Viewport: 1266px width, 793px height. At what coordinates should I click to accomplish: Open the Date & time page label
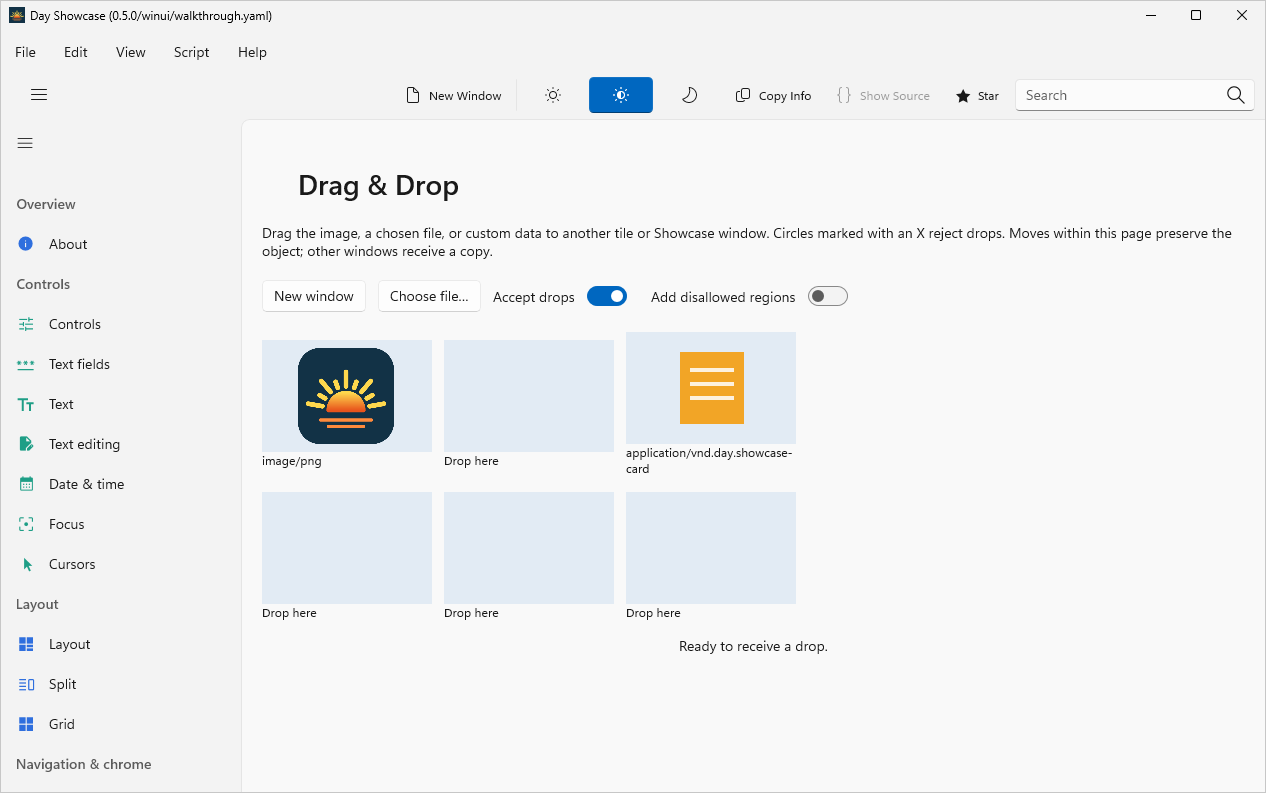[x=87, y=484]
